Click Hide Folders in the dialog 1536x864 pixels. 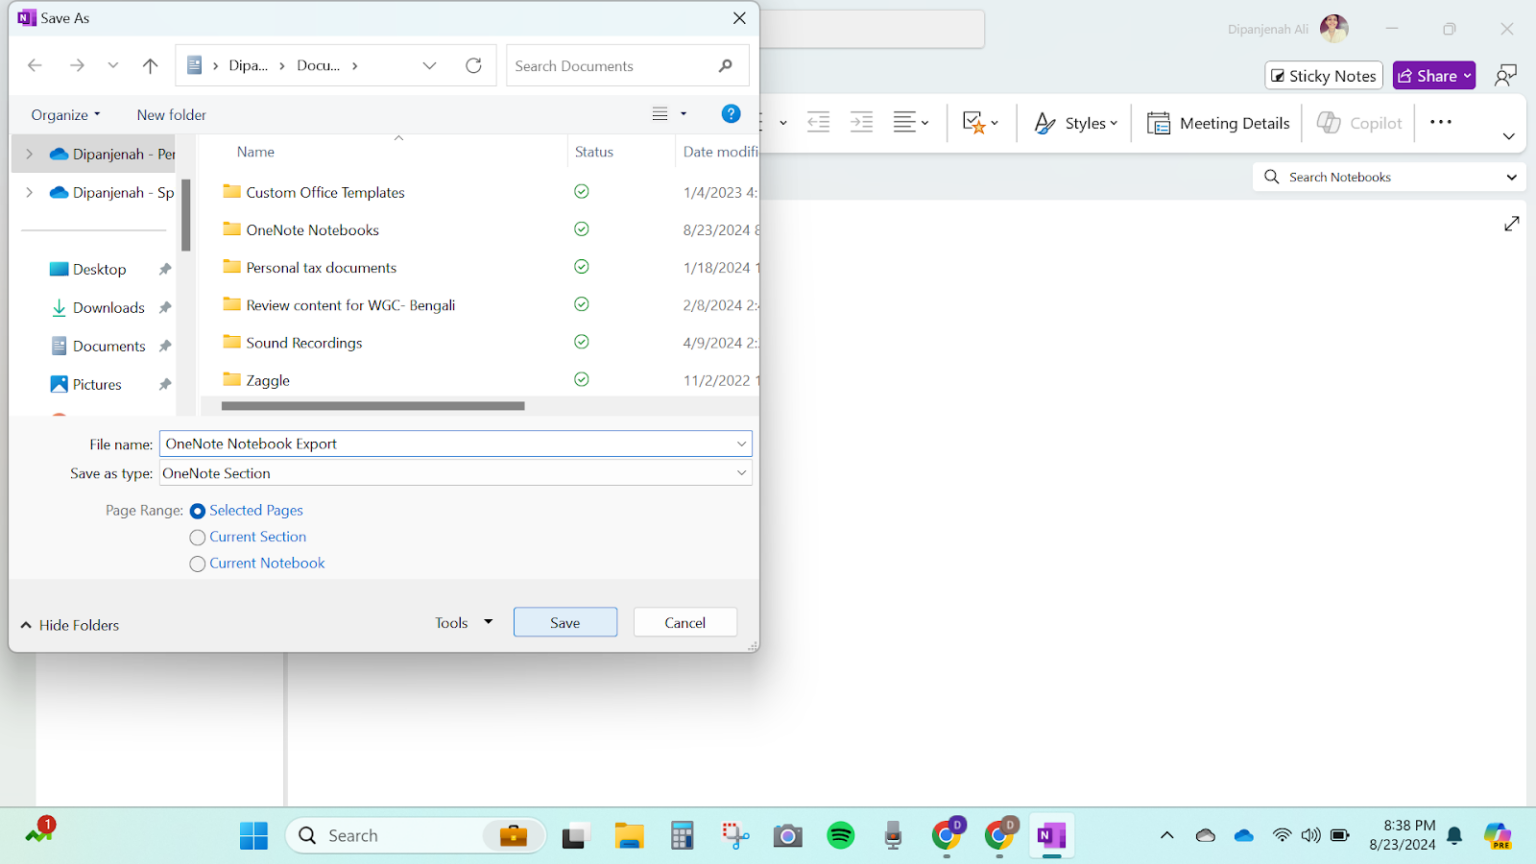click(x=69, y=624)
